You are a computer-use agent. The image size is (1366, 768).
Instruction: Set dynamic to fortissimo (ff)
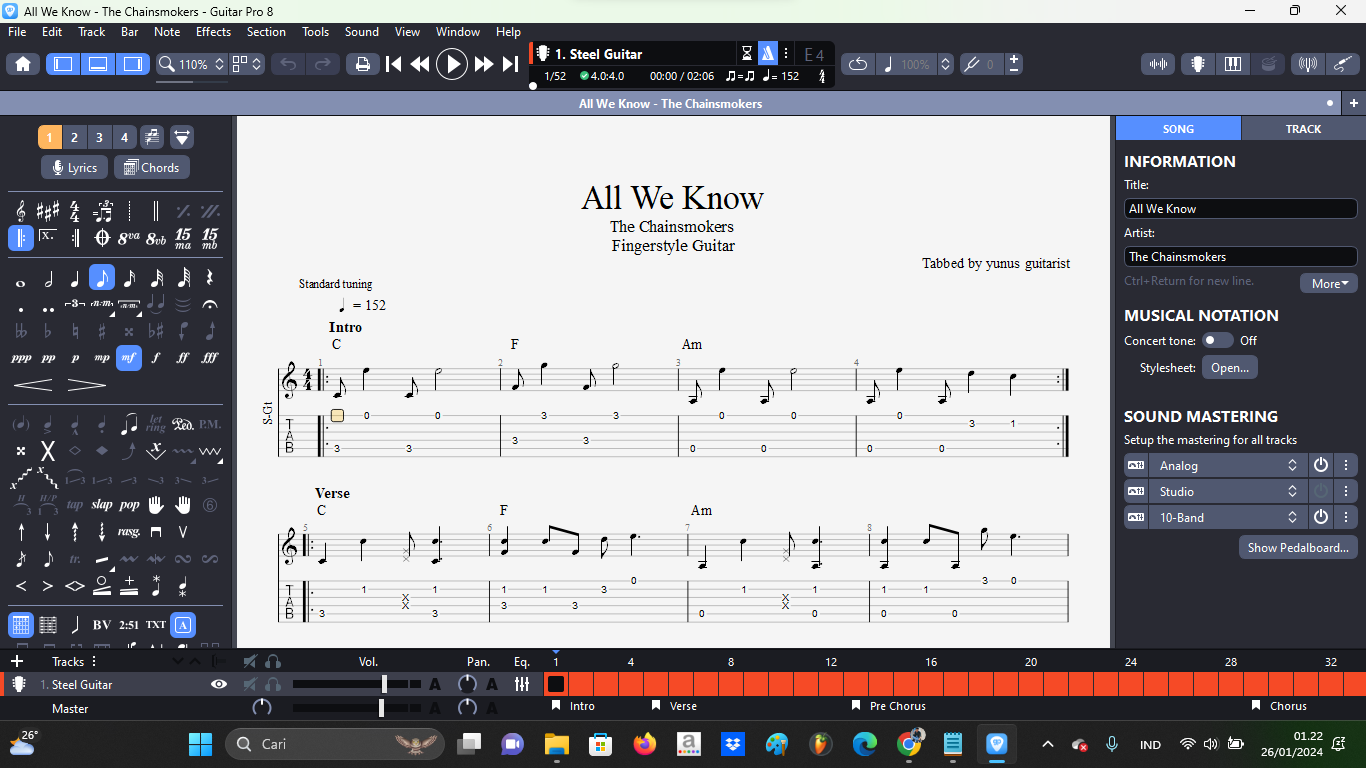[x=183, y=357]
